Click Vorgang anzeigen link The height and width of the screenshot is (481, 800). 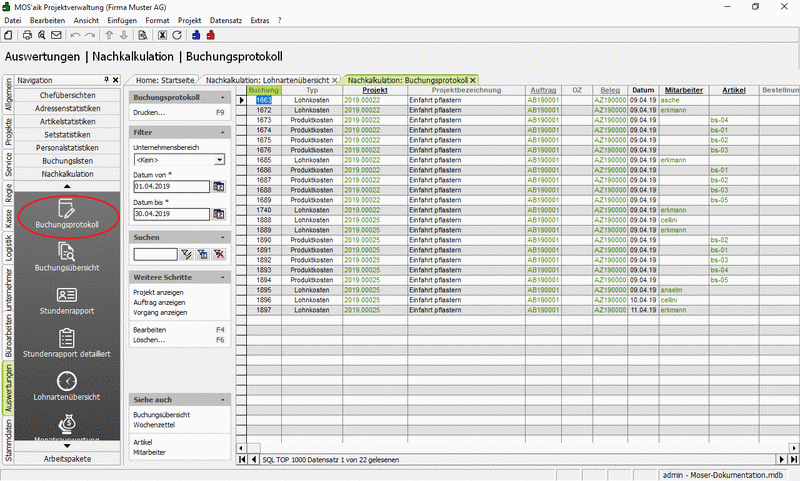[x=160, y=313]
